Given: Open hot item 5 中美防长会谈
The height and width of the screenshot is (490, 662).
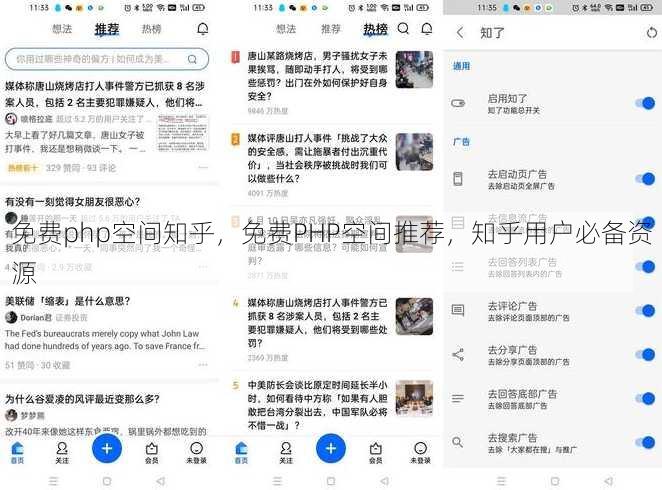Looking at the screenshot, I should 317,405.
